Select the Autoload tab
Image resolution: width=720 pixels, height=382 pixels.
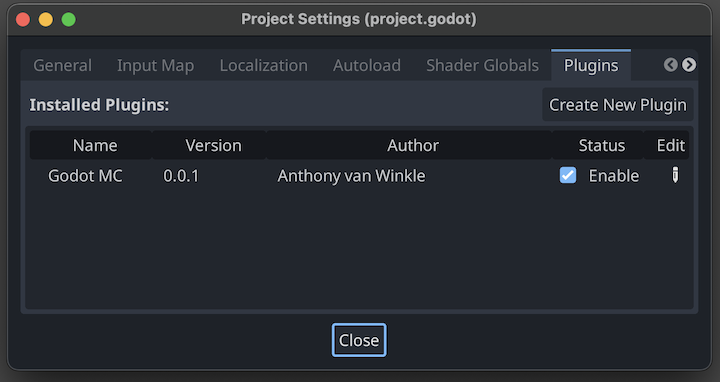(x=367, y=65)
